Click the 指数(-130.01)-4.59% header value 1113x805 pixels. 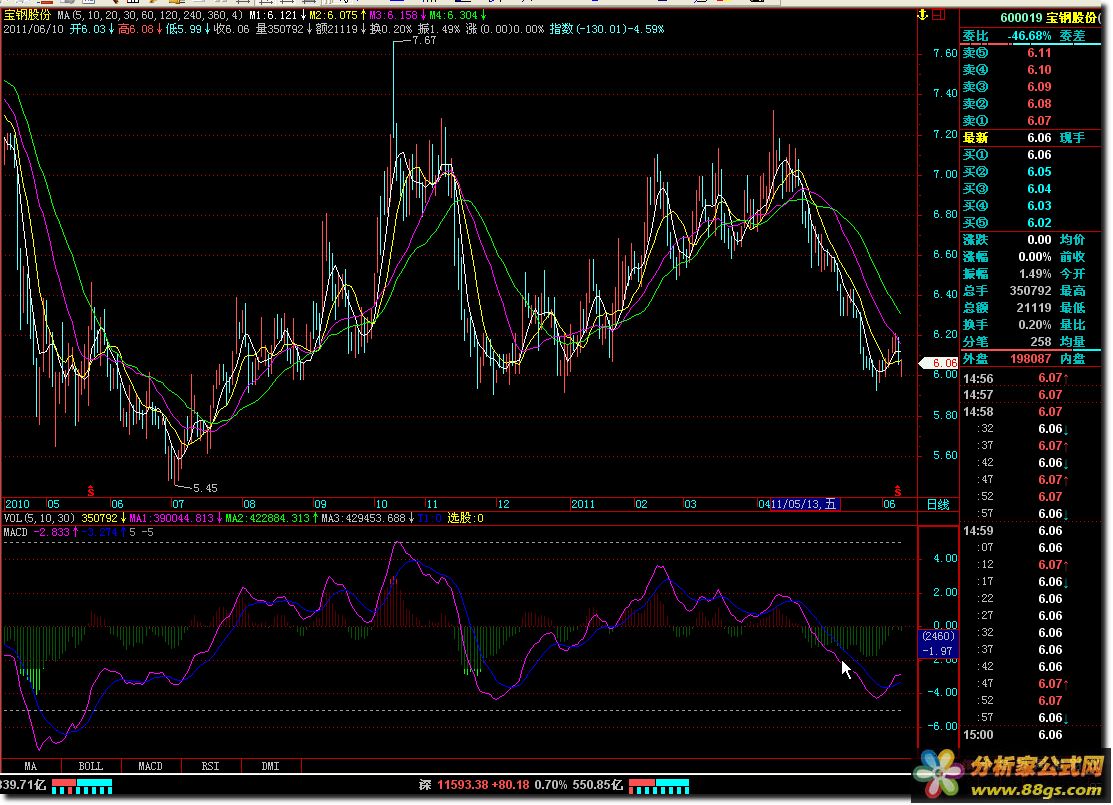coord(607,29)
